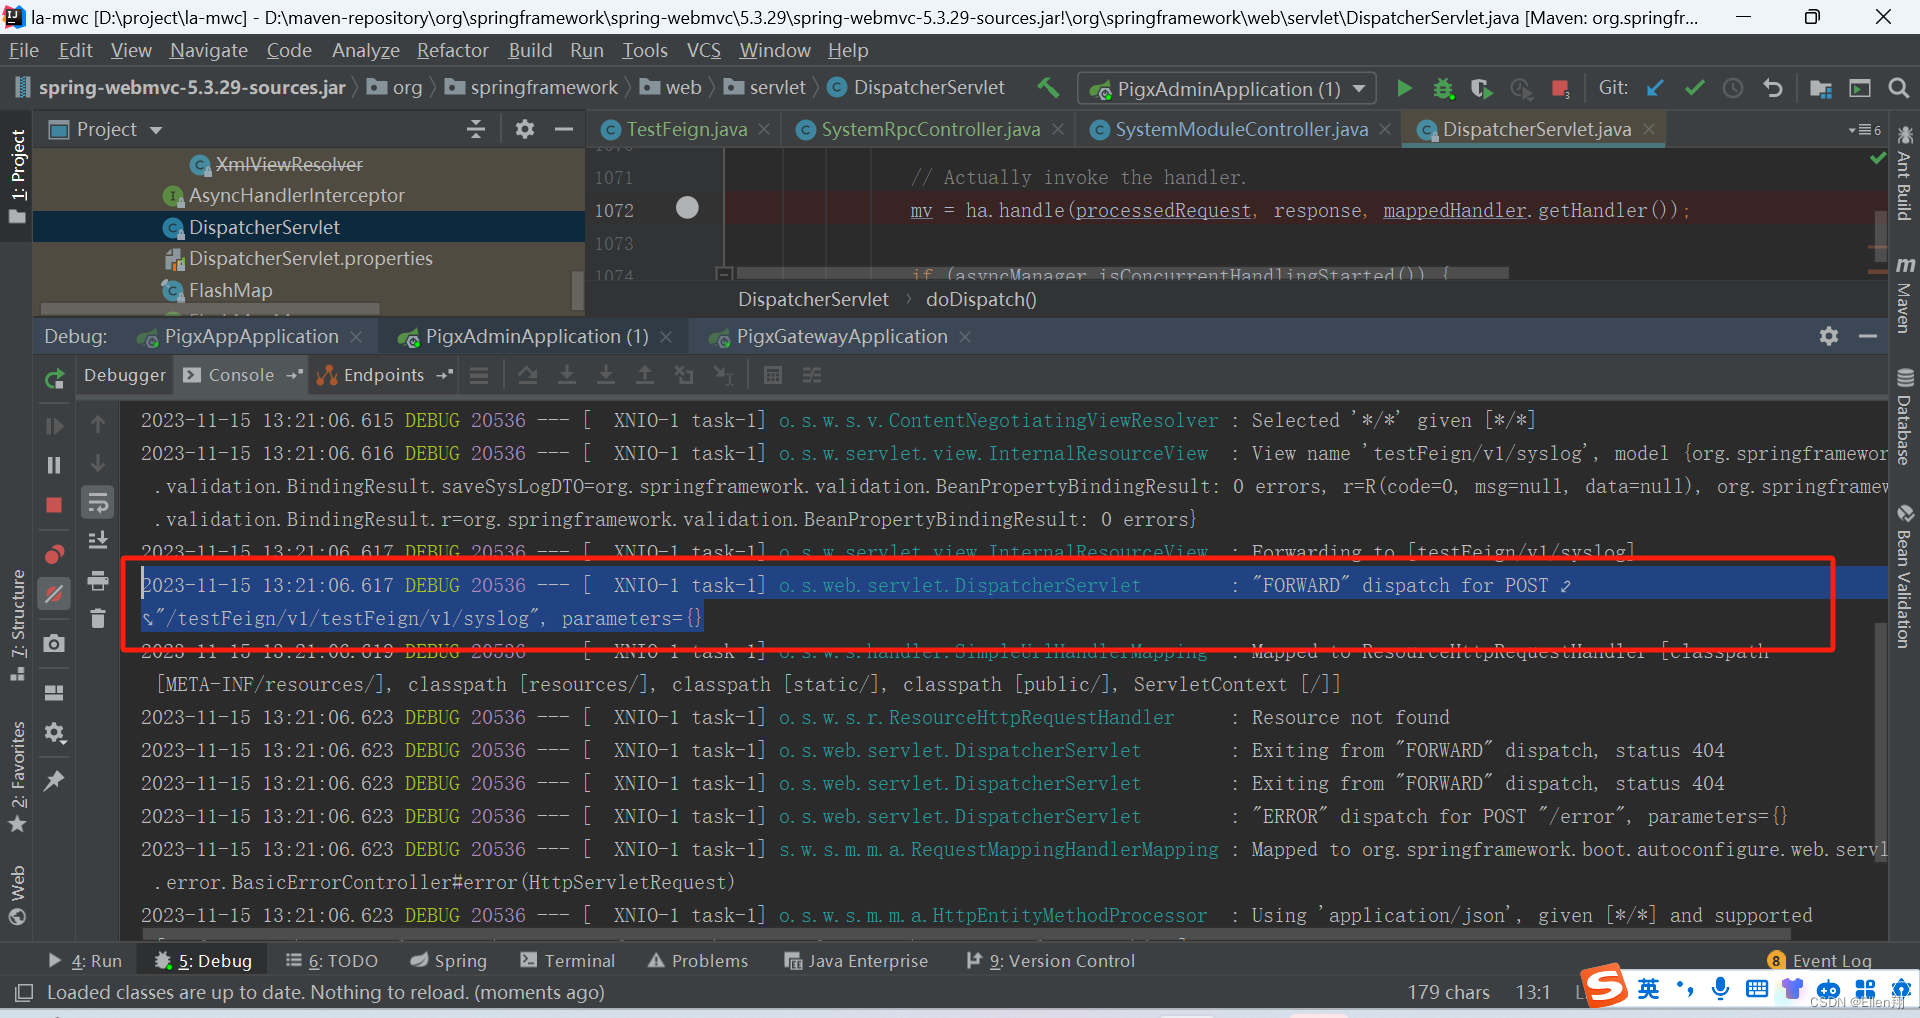Click Step Out up-arrow icon

click(x=645, y=375)
